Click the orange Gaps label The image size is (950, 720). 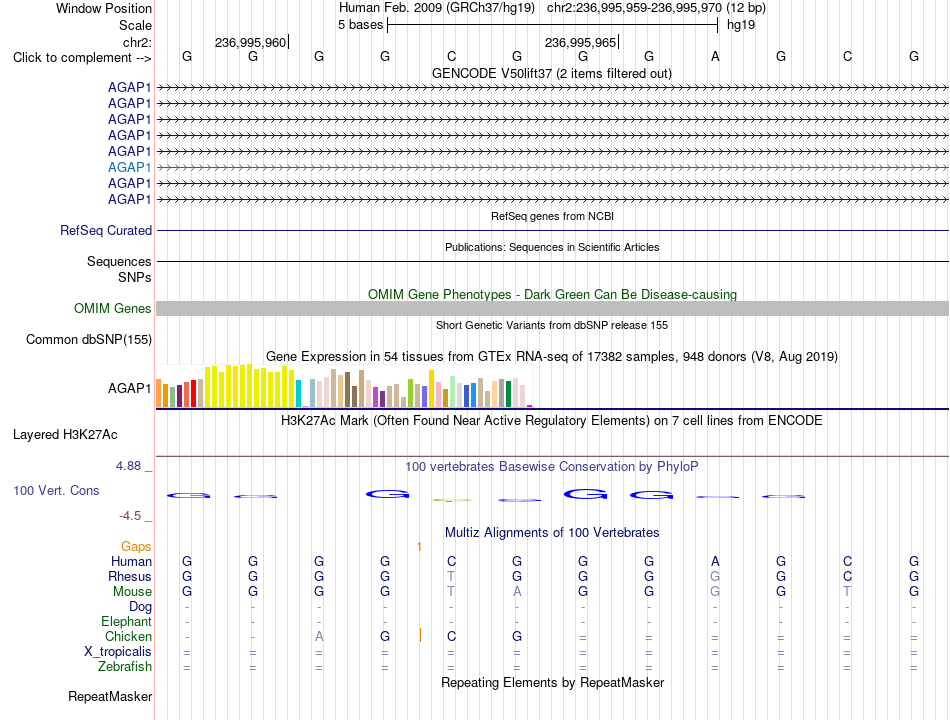pos(136,547)
